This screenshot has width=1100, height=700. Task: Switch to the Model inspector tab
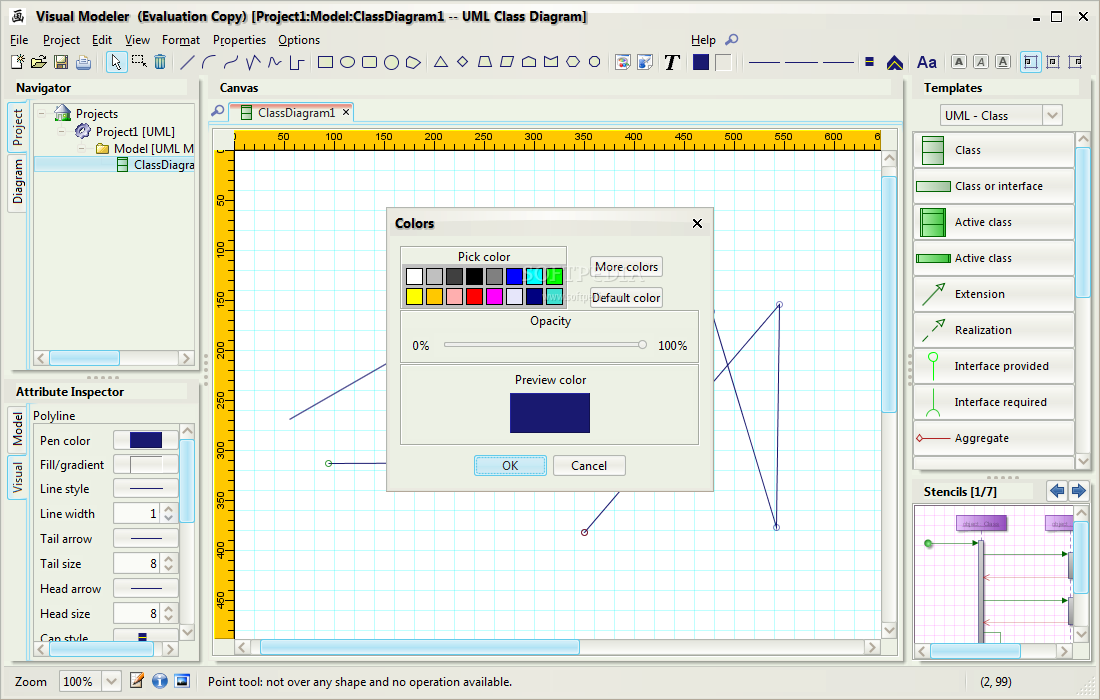[18, 429]
